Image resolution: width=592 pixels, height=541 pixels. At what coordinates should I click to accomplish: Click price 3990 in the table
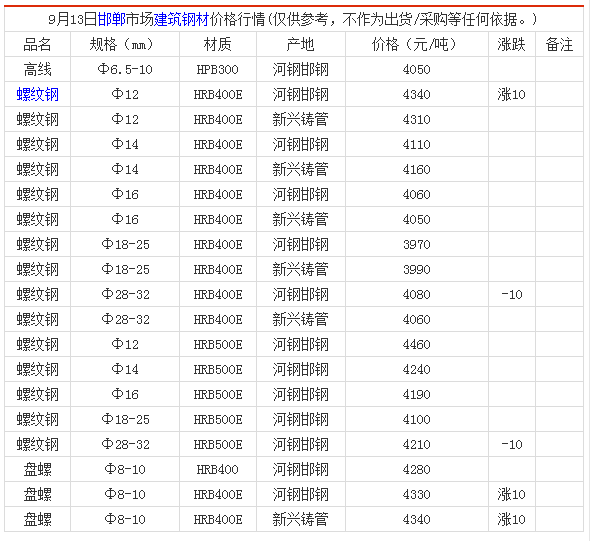(416, 269)
